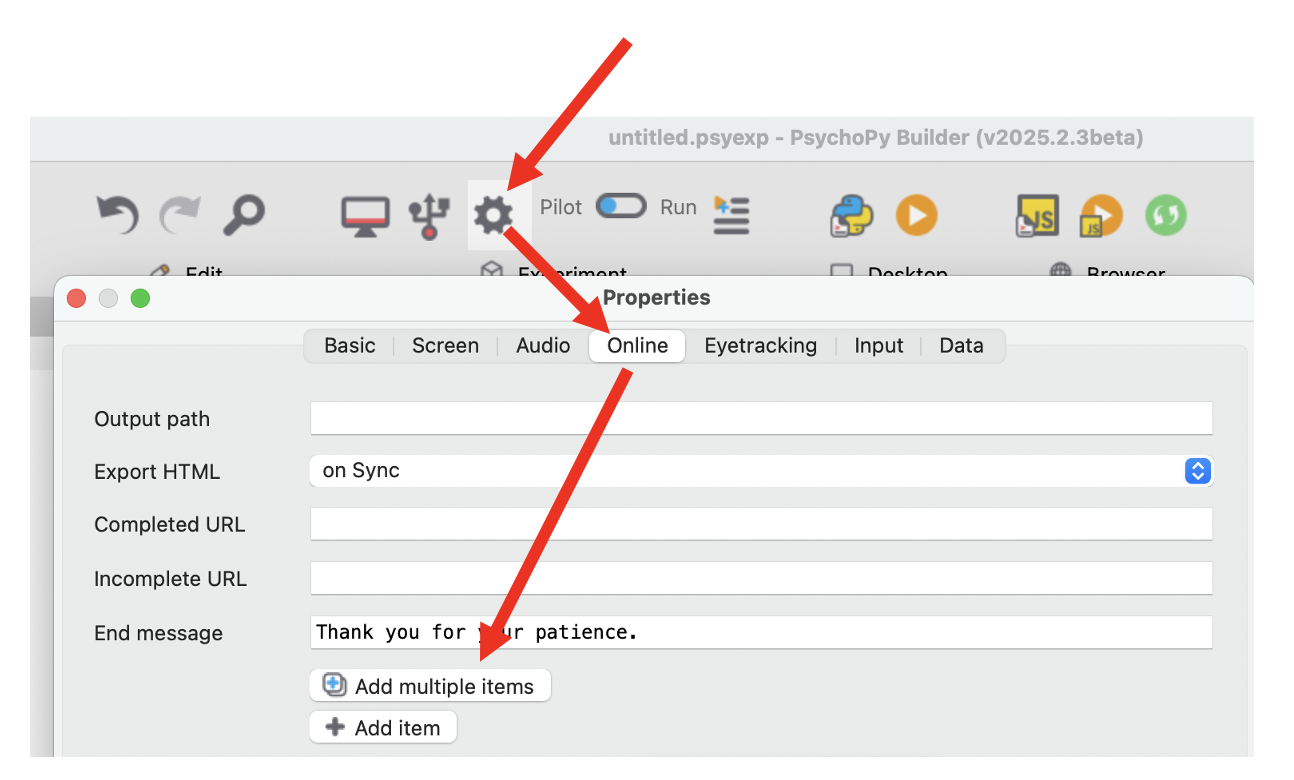Click the Add multiple items button
This screenshot has height=780, width=1294.
430,686
